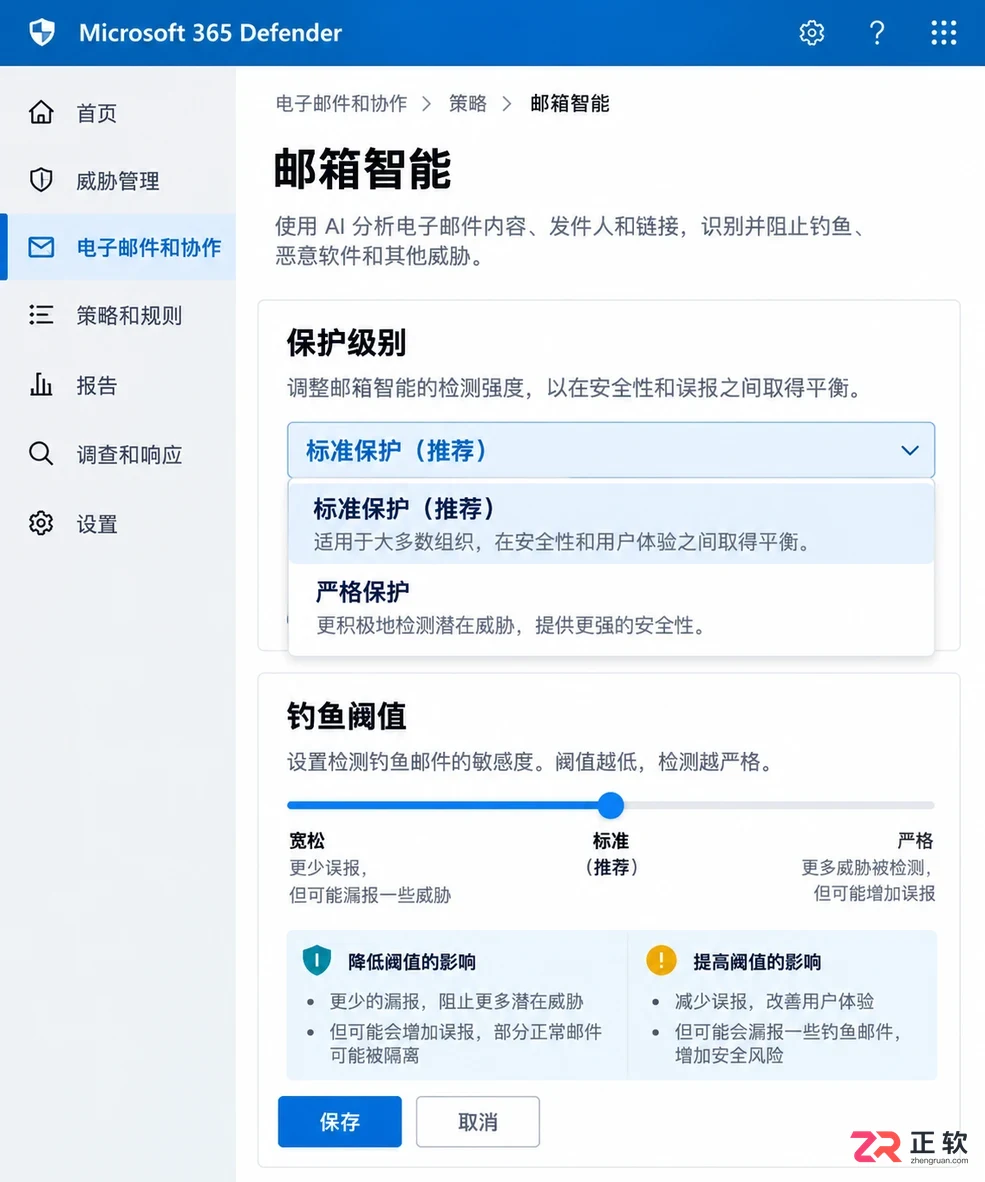Click the 取消 button
Image resolution: width=985 pixels, height=1182 pixels.
(x=478, y=1122)
